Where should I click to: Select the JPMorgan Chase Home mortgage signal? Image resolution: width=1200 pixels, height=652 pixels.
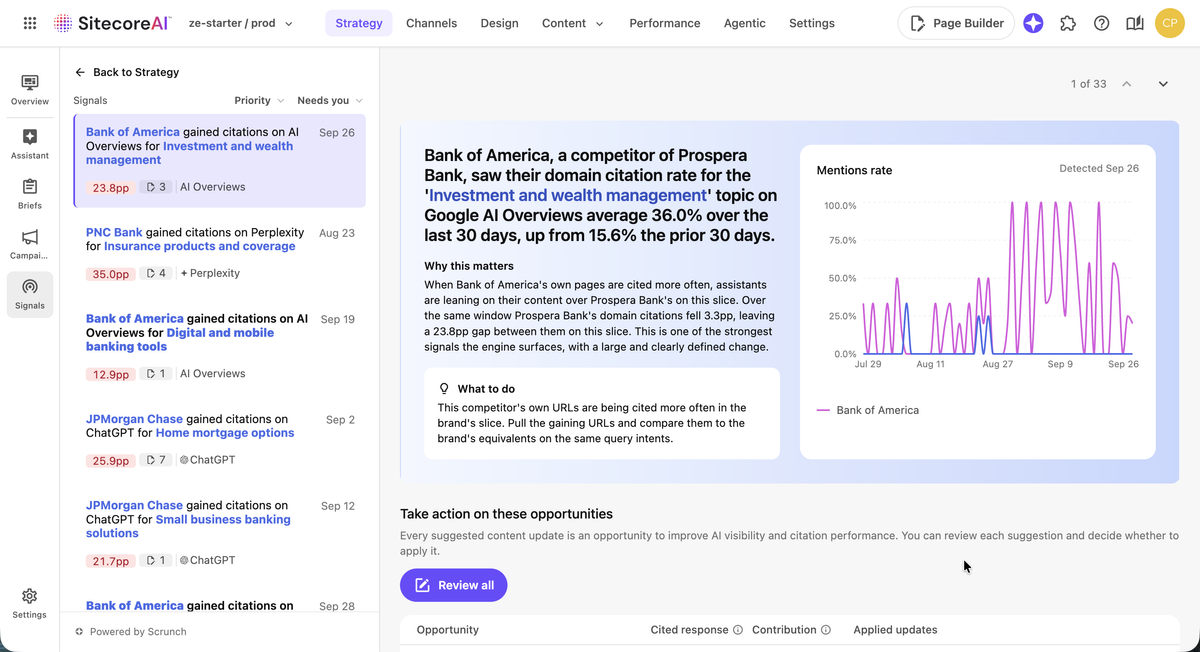click(x=220, y=440)
